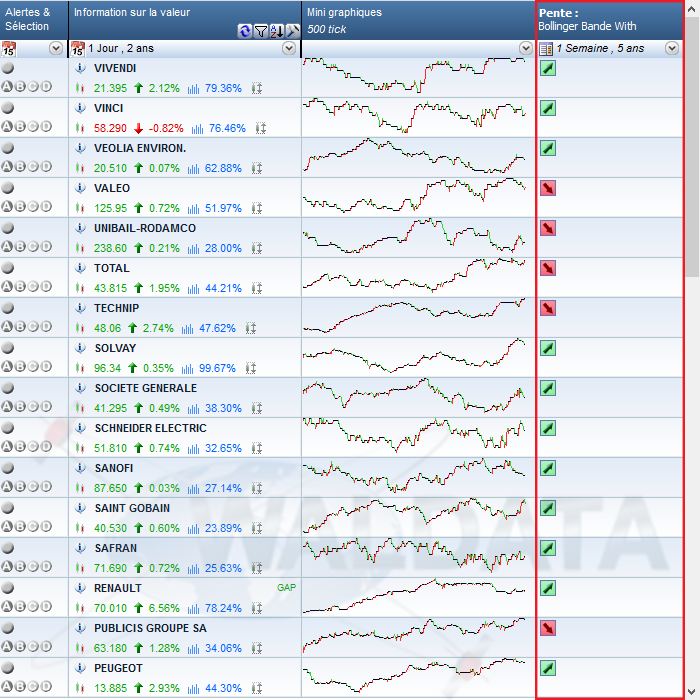Click the Information sur la valeur header
The height and width of the screenshot is (700, 700).
click(x=185, y=20)
